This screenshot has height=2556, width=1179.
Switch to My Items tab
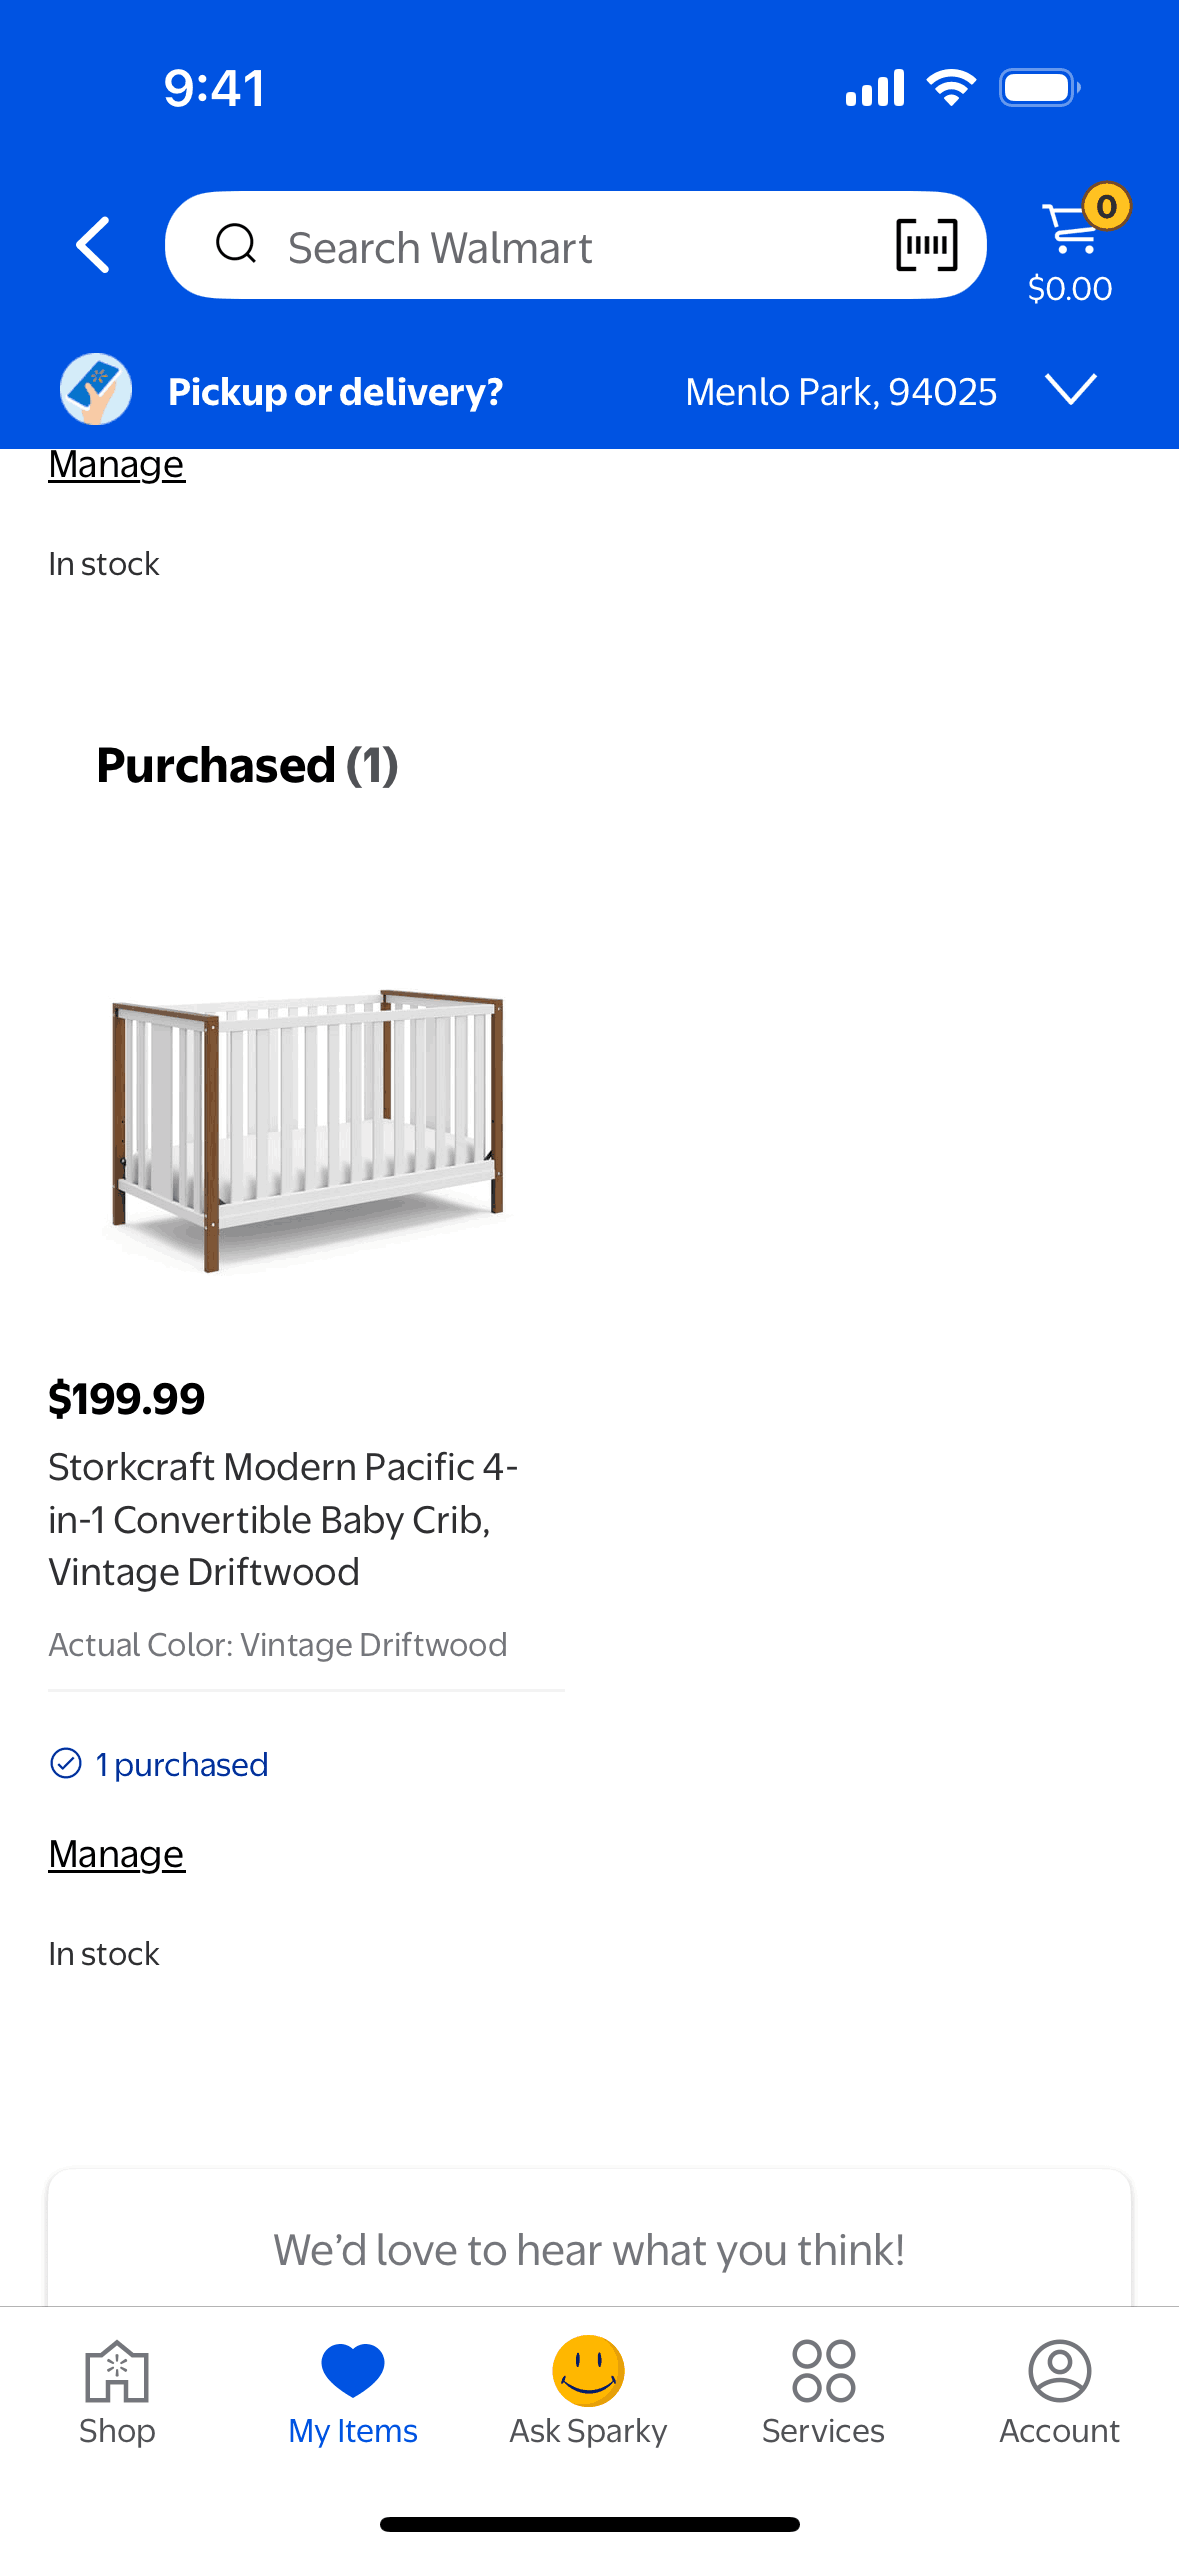[x=353, y=2392]
